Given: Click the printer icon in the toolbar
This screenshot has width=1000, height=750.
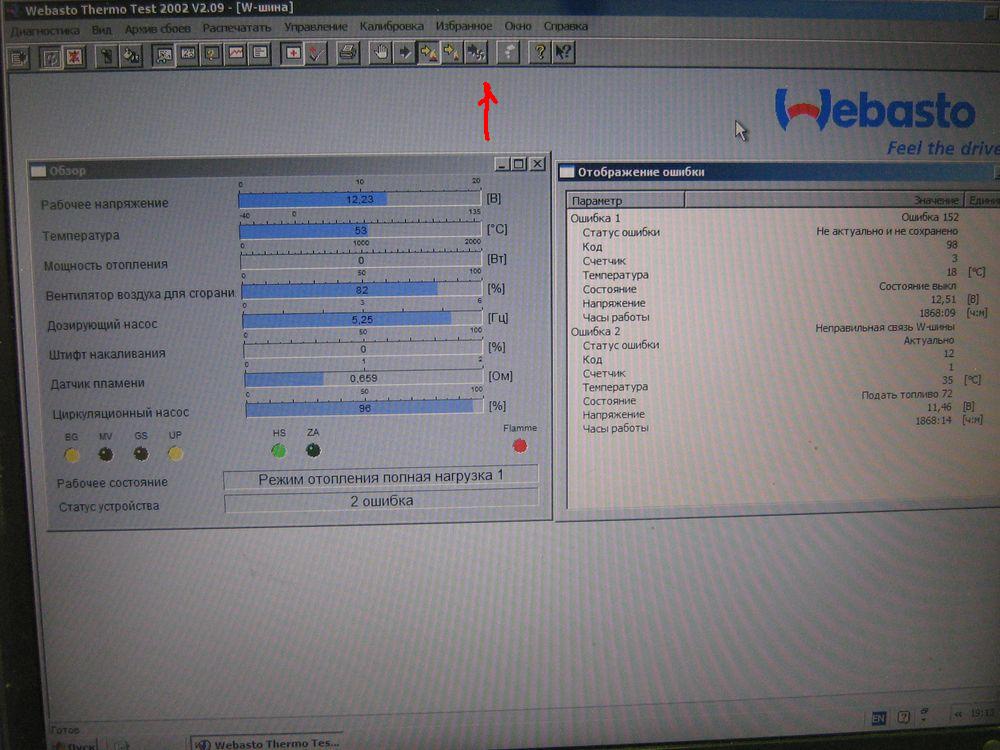Looking at the screenshot, I should 347,54.
